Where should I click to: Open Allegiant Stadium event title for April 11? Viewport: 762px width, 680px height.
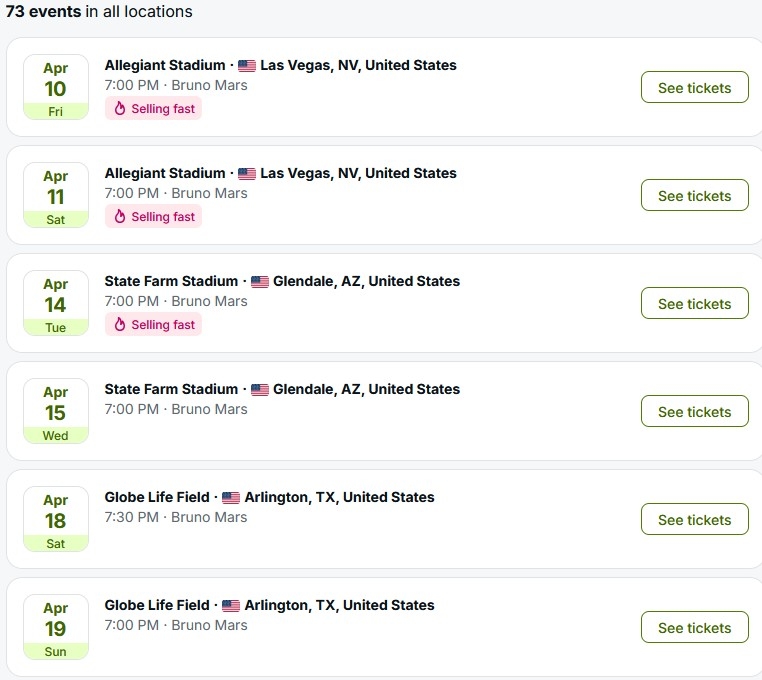165,173
